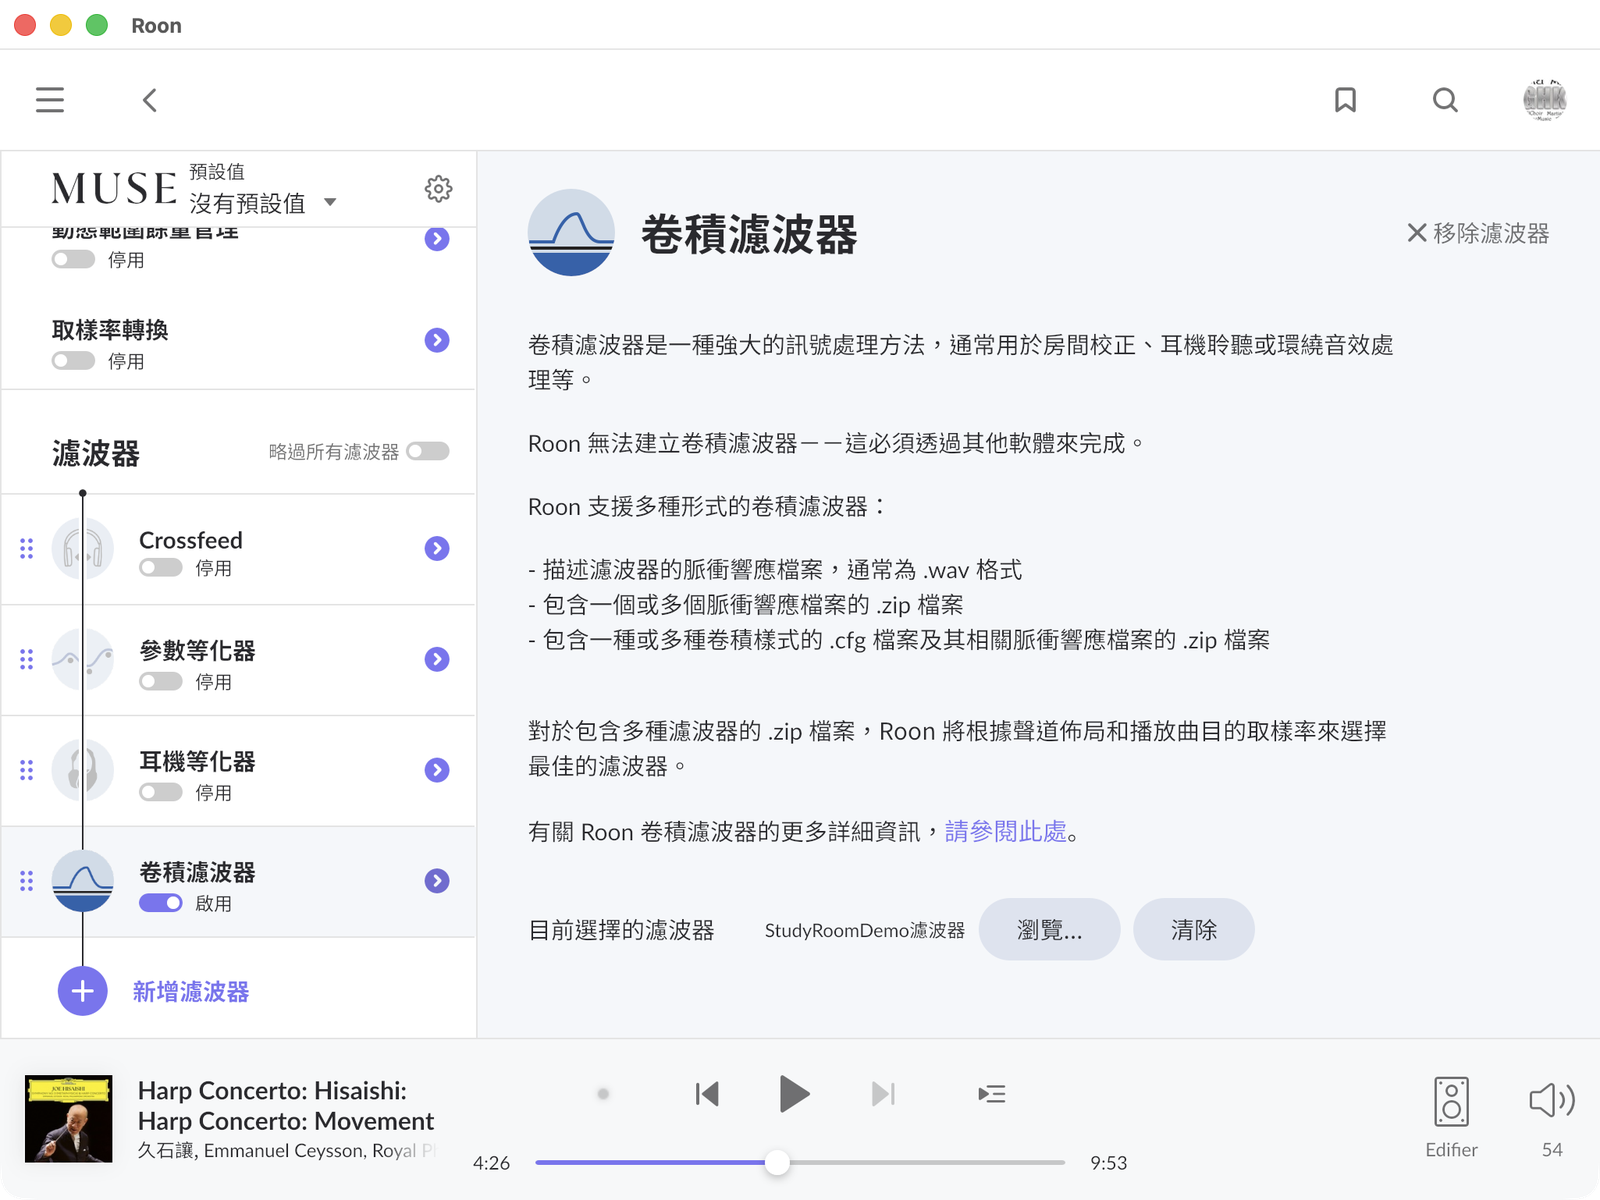1600x1200 pixels.
Task: Grab the drag handle beside Crossfeed
Action: coord(27,548)
